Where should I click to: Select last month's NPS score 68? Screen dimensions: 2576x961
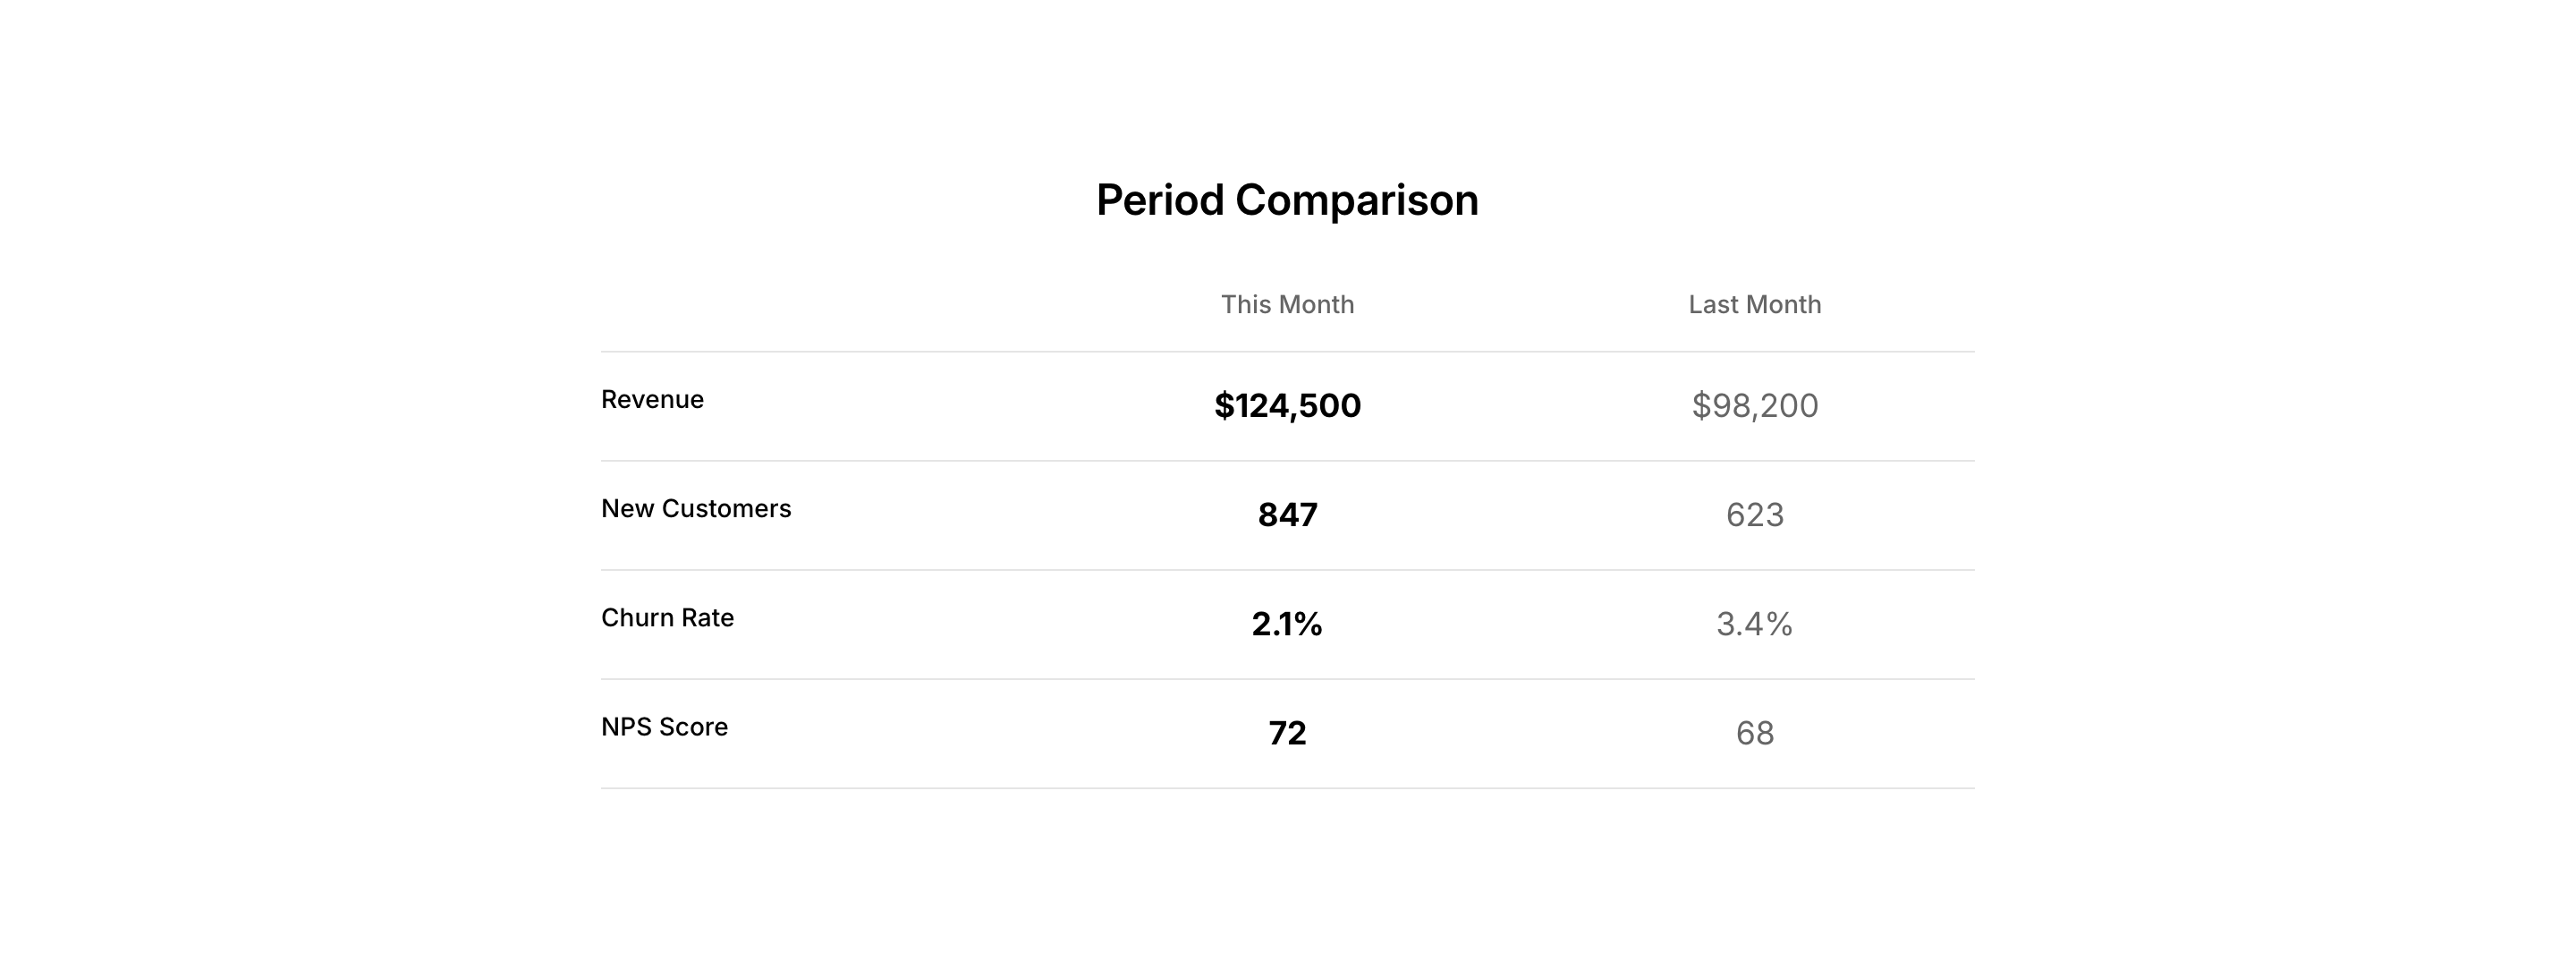[1754, 733]
